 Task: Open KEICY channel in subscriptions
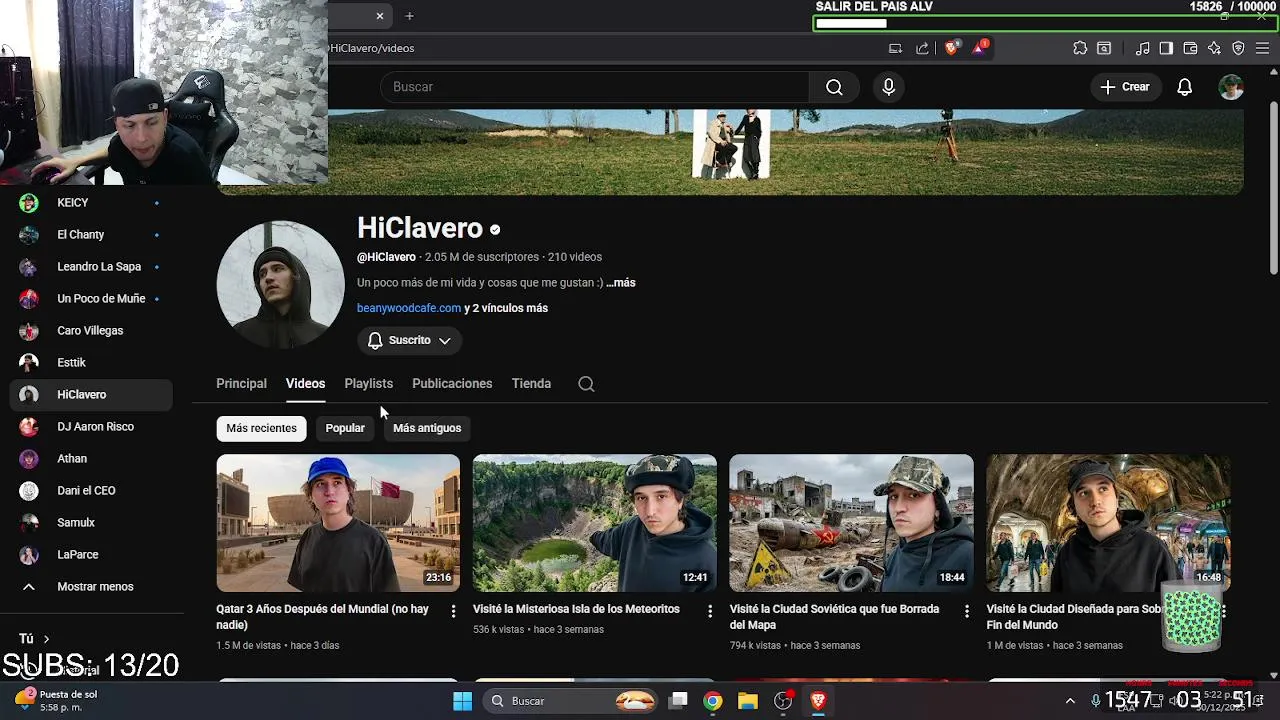pos(90,203)
